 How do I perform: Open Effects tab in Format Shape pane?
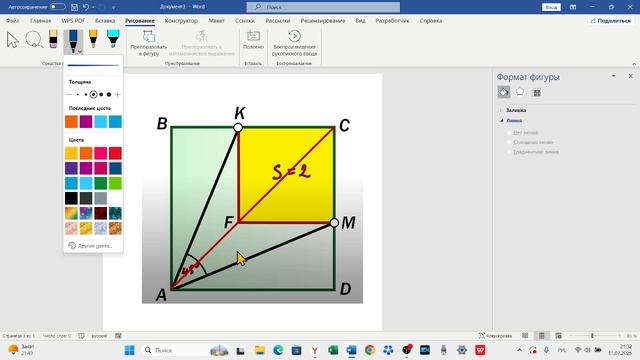point(520,92)
